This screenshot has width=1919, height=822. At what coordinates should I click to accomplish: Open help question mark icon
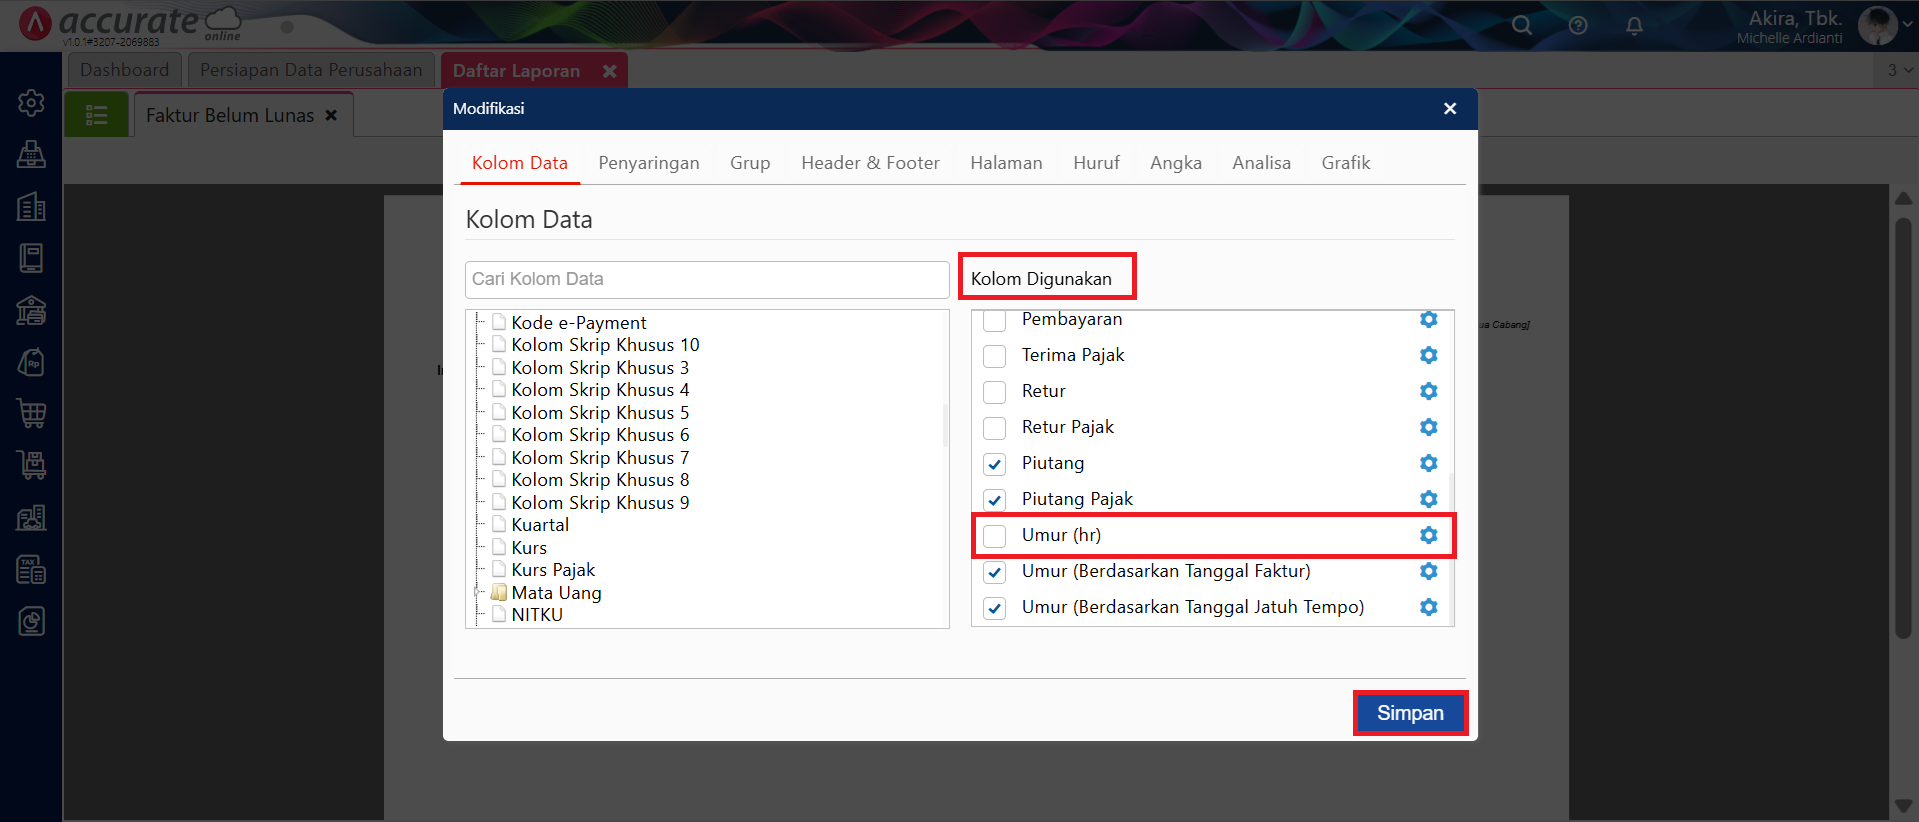pyautogui.click(x=1578, y=26)
